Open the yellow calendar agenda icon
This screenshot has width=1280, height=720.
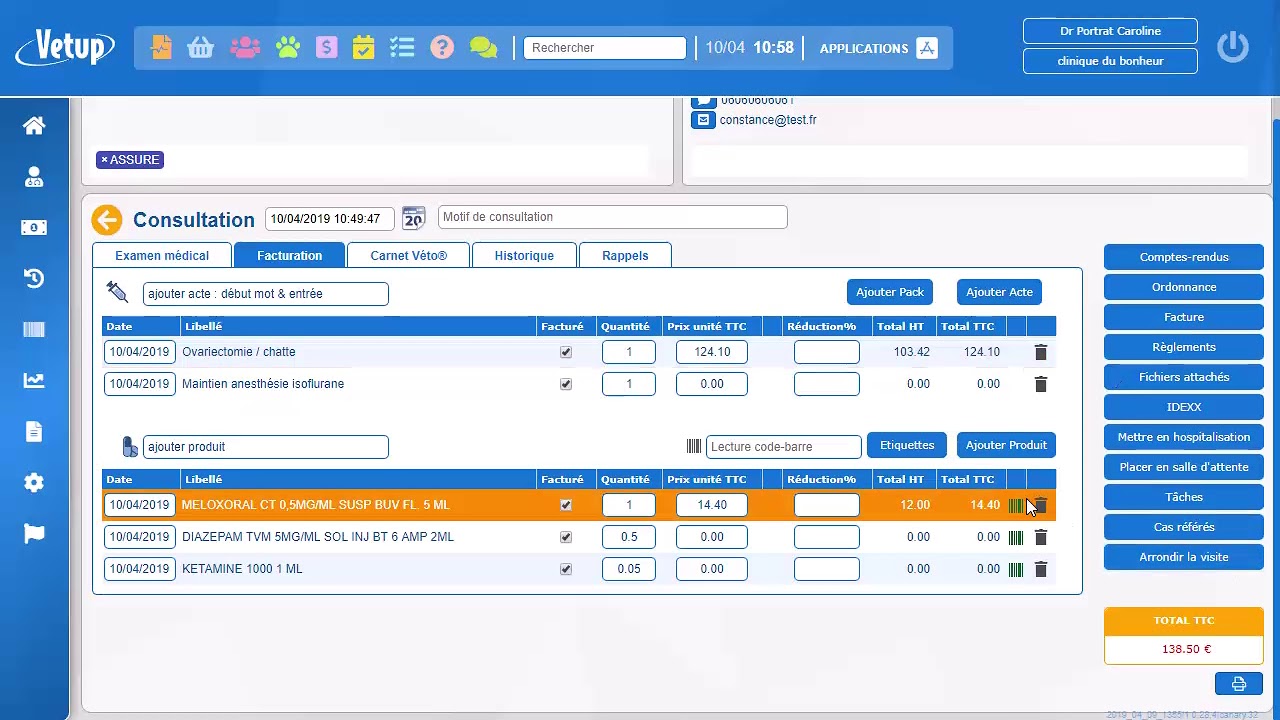pos(364,48)
